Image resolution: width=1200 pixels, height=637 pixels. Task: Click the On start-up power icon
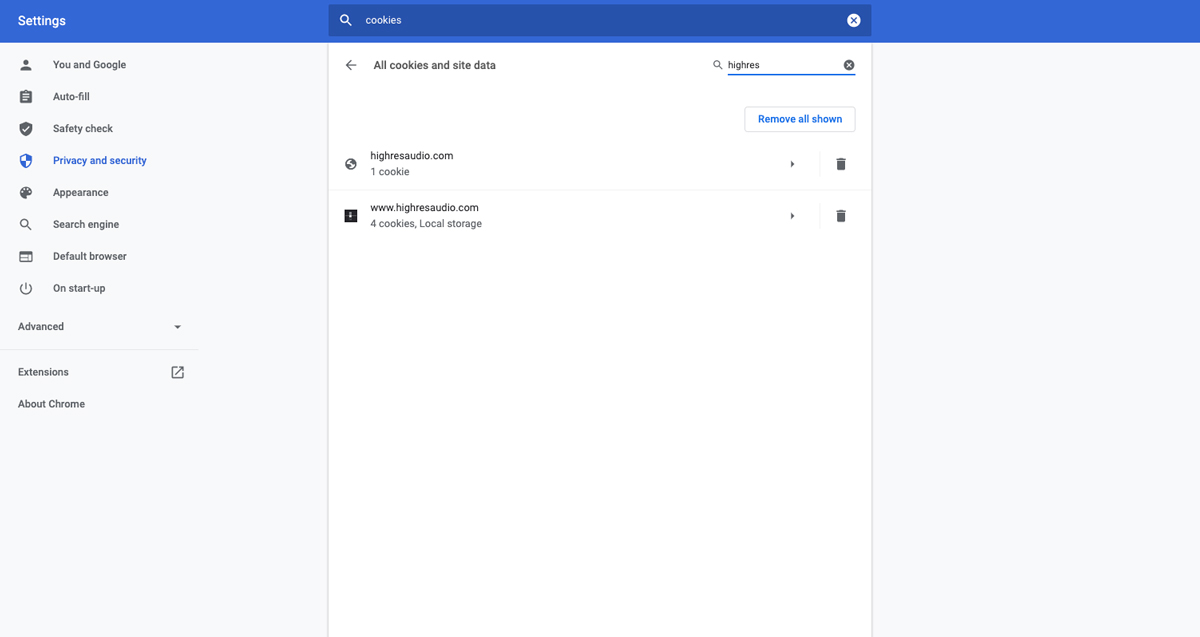tap(26, 289)
